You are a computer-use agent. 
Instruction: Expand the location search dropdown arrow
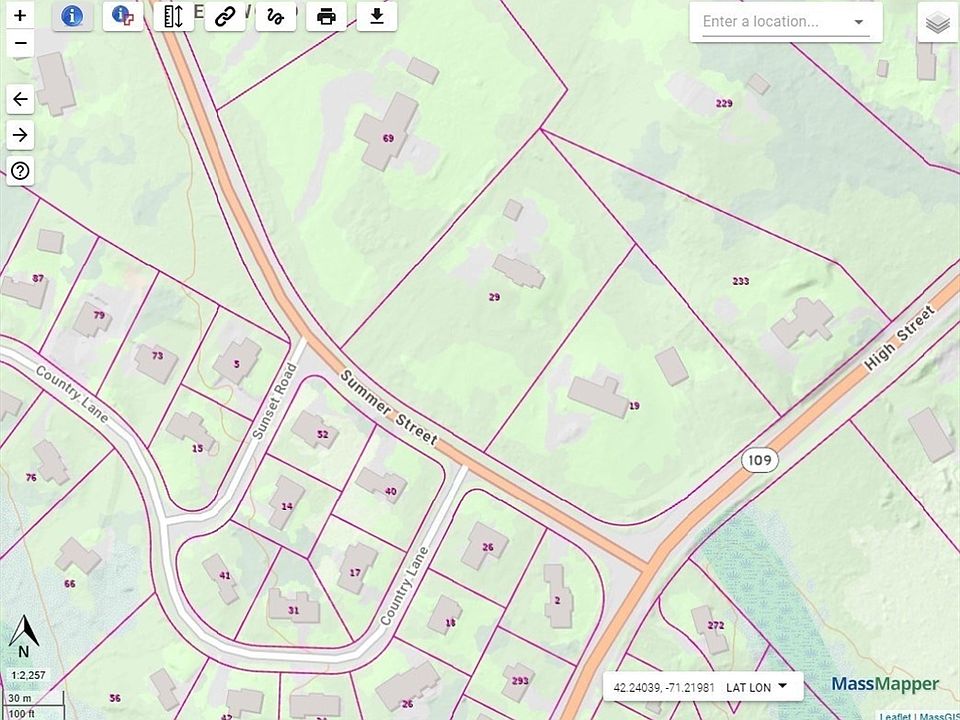coord(859,22)
